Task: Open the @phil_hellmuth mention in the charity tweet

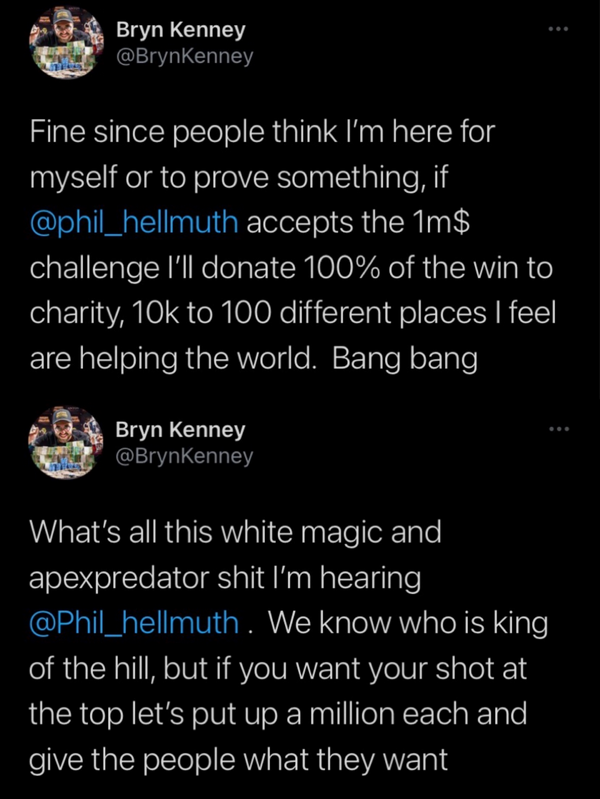Action: click(134, 221)
